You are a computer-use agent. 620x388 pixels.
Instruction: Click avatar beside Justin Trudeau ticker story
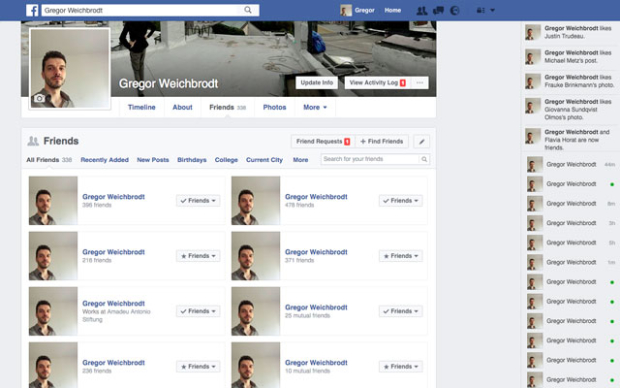click(x=533, y=32)
